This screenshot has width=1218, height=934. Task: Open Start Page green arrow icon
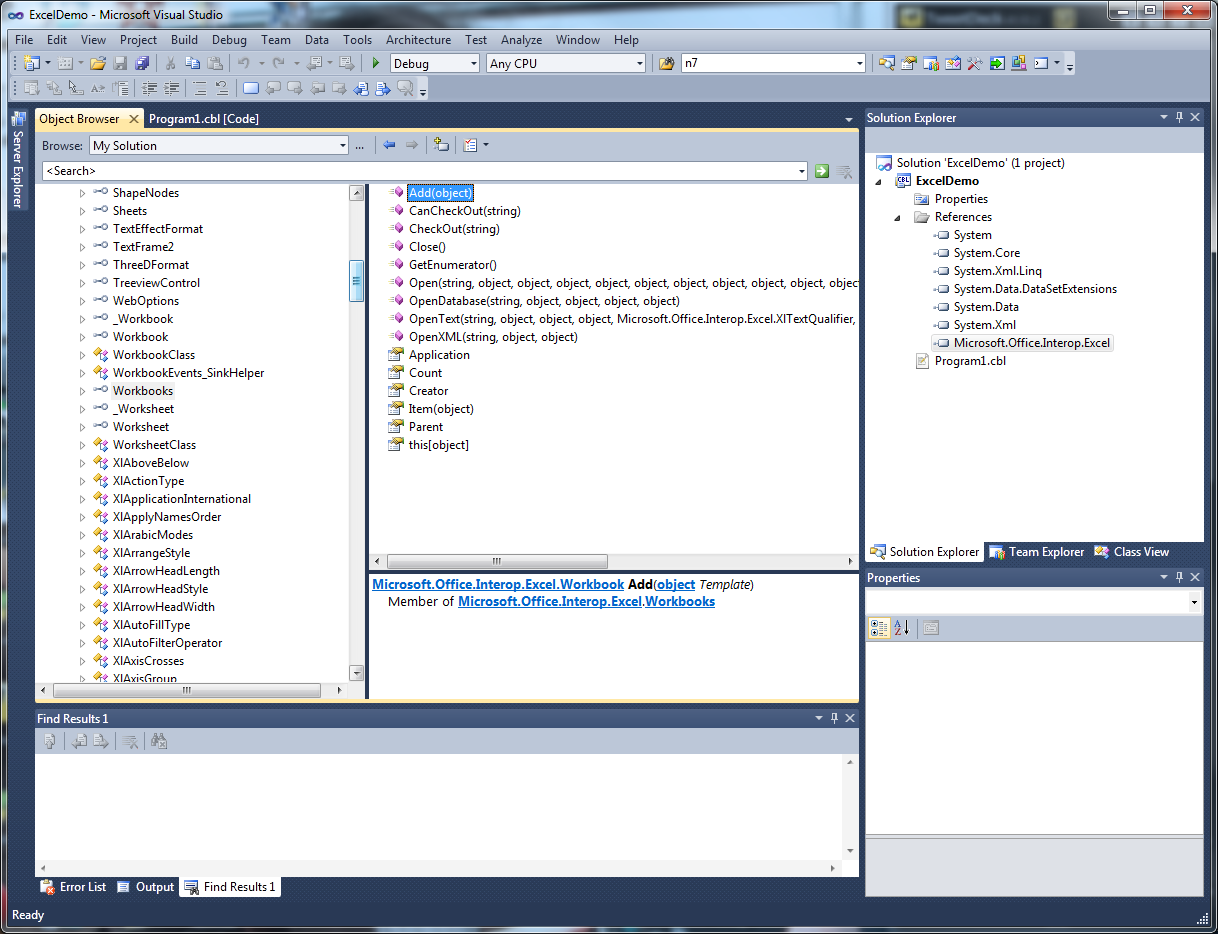point(997,63)
